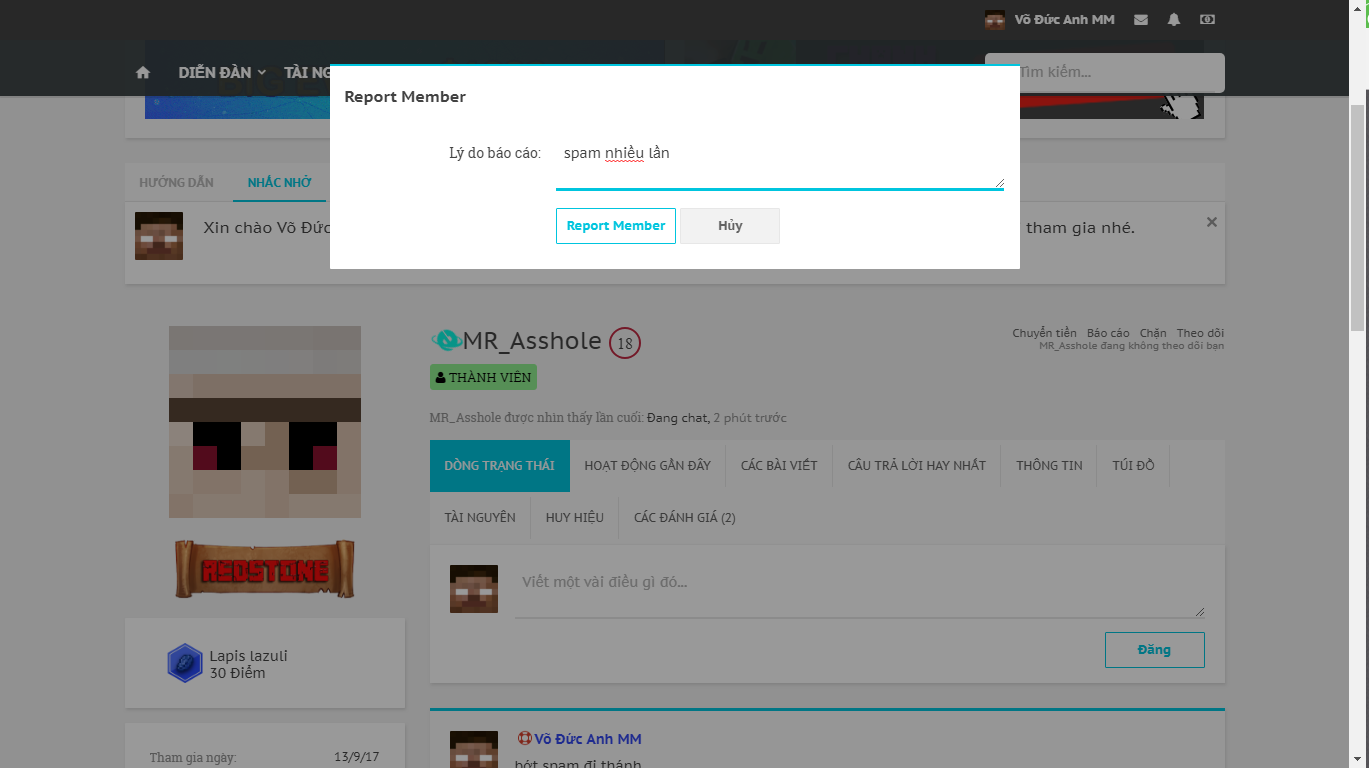1369x768 pixels.
Task: Click the Đăng post button
Action: [1155, 650]
